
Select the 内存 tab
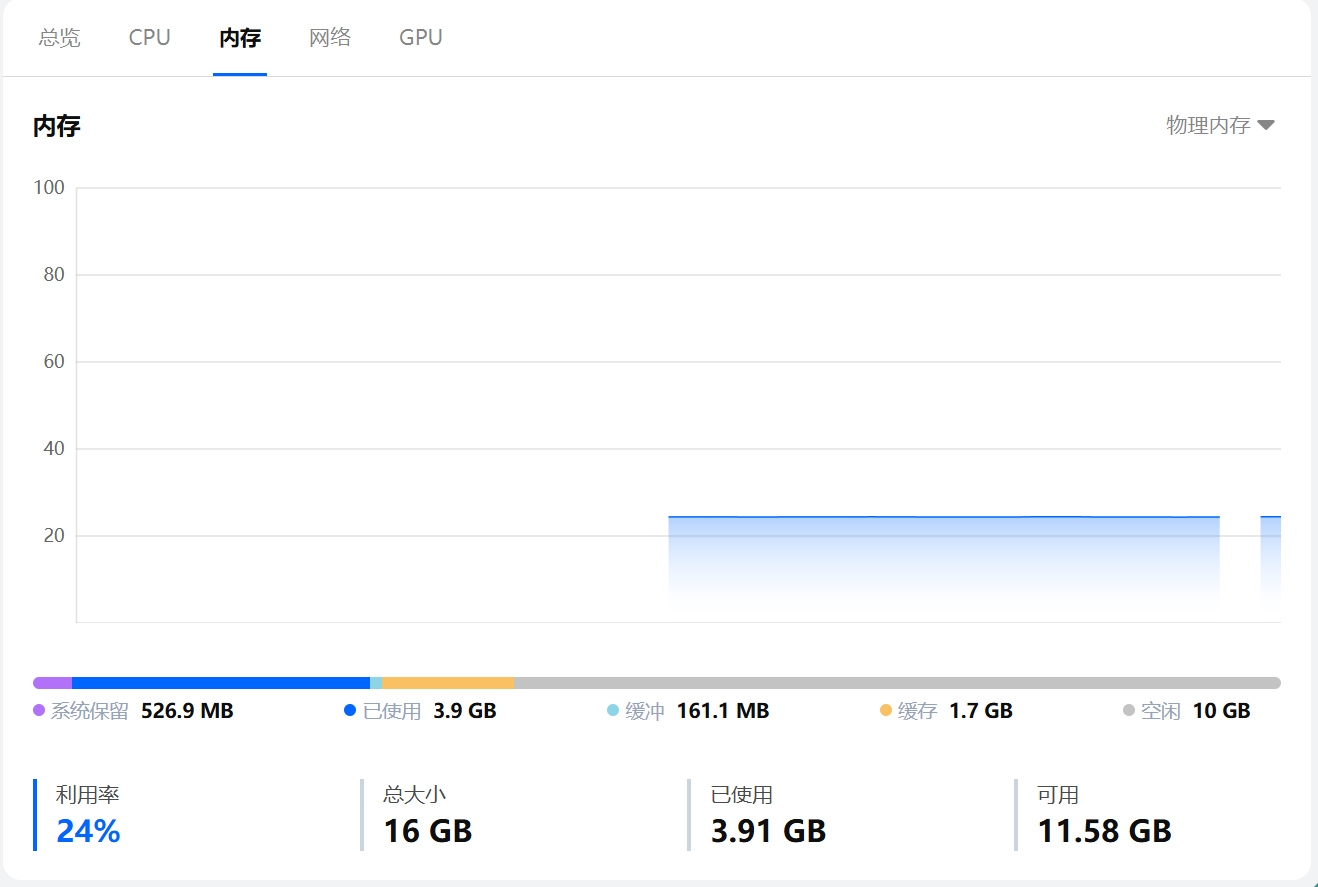click(x=240, y=38)
